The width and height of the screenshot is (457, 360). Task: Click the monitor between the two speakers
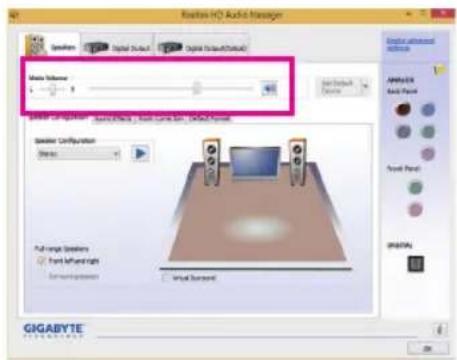point(255,163)
